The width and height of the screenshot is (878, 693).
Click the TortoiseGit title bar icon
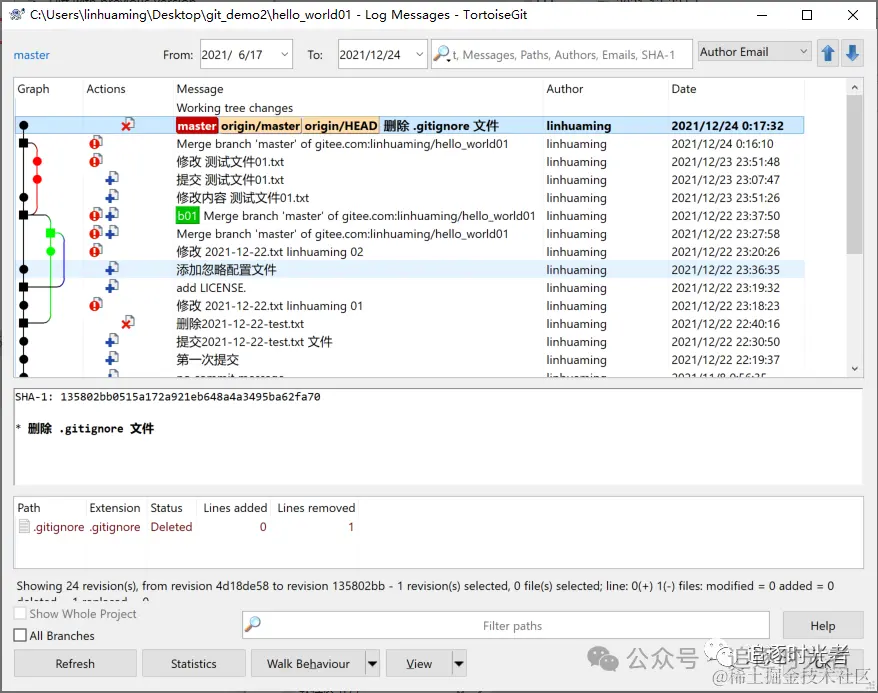click(17, 15)
